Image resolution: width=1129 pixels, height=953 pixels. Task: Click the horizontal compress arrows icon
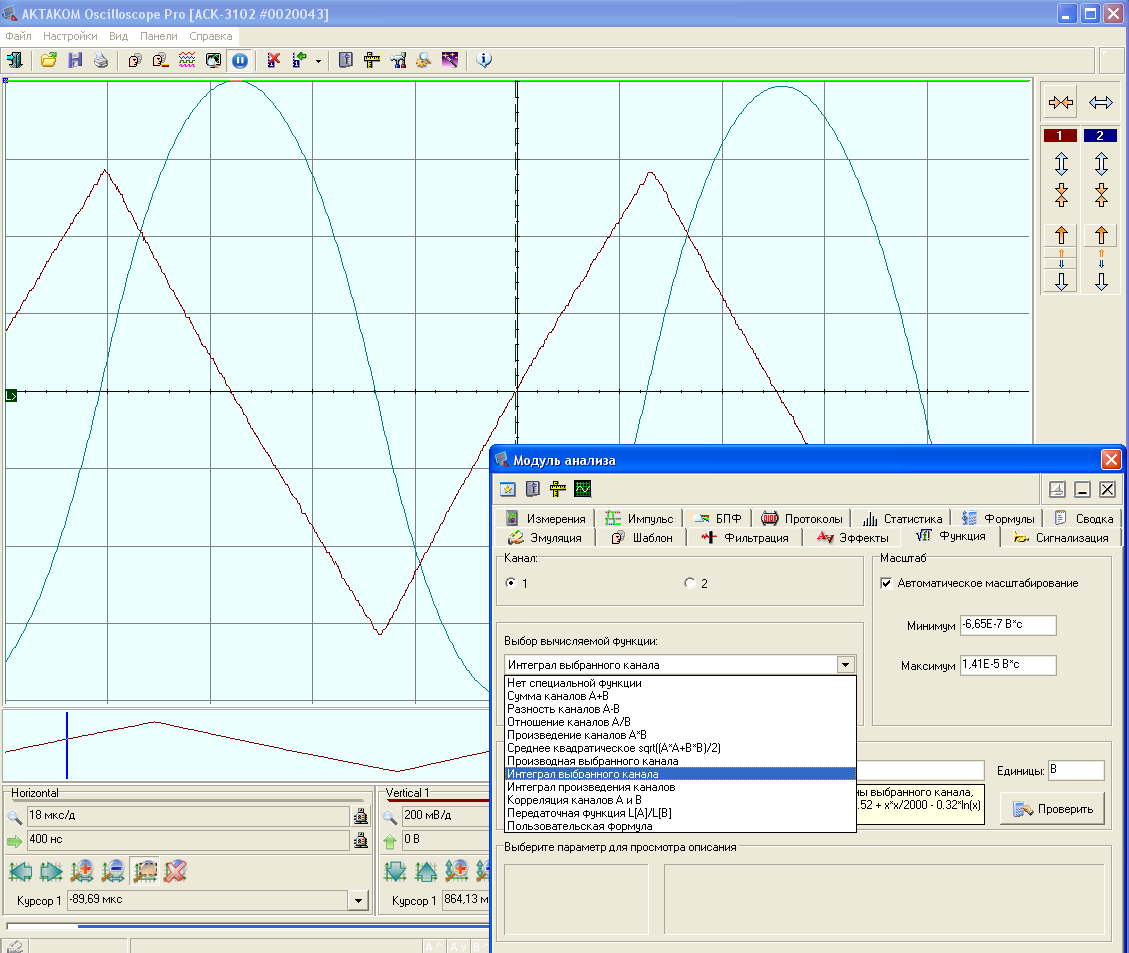coord(1061,102)
